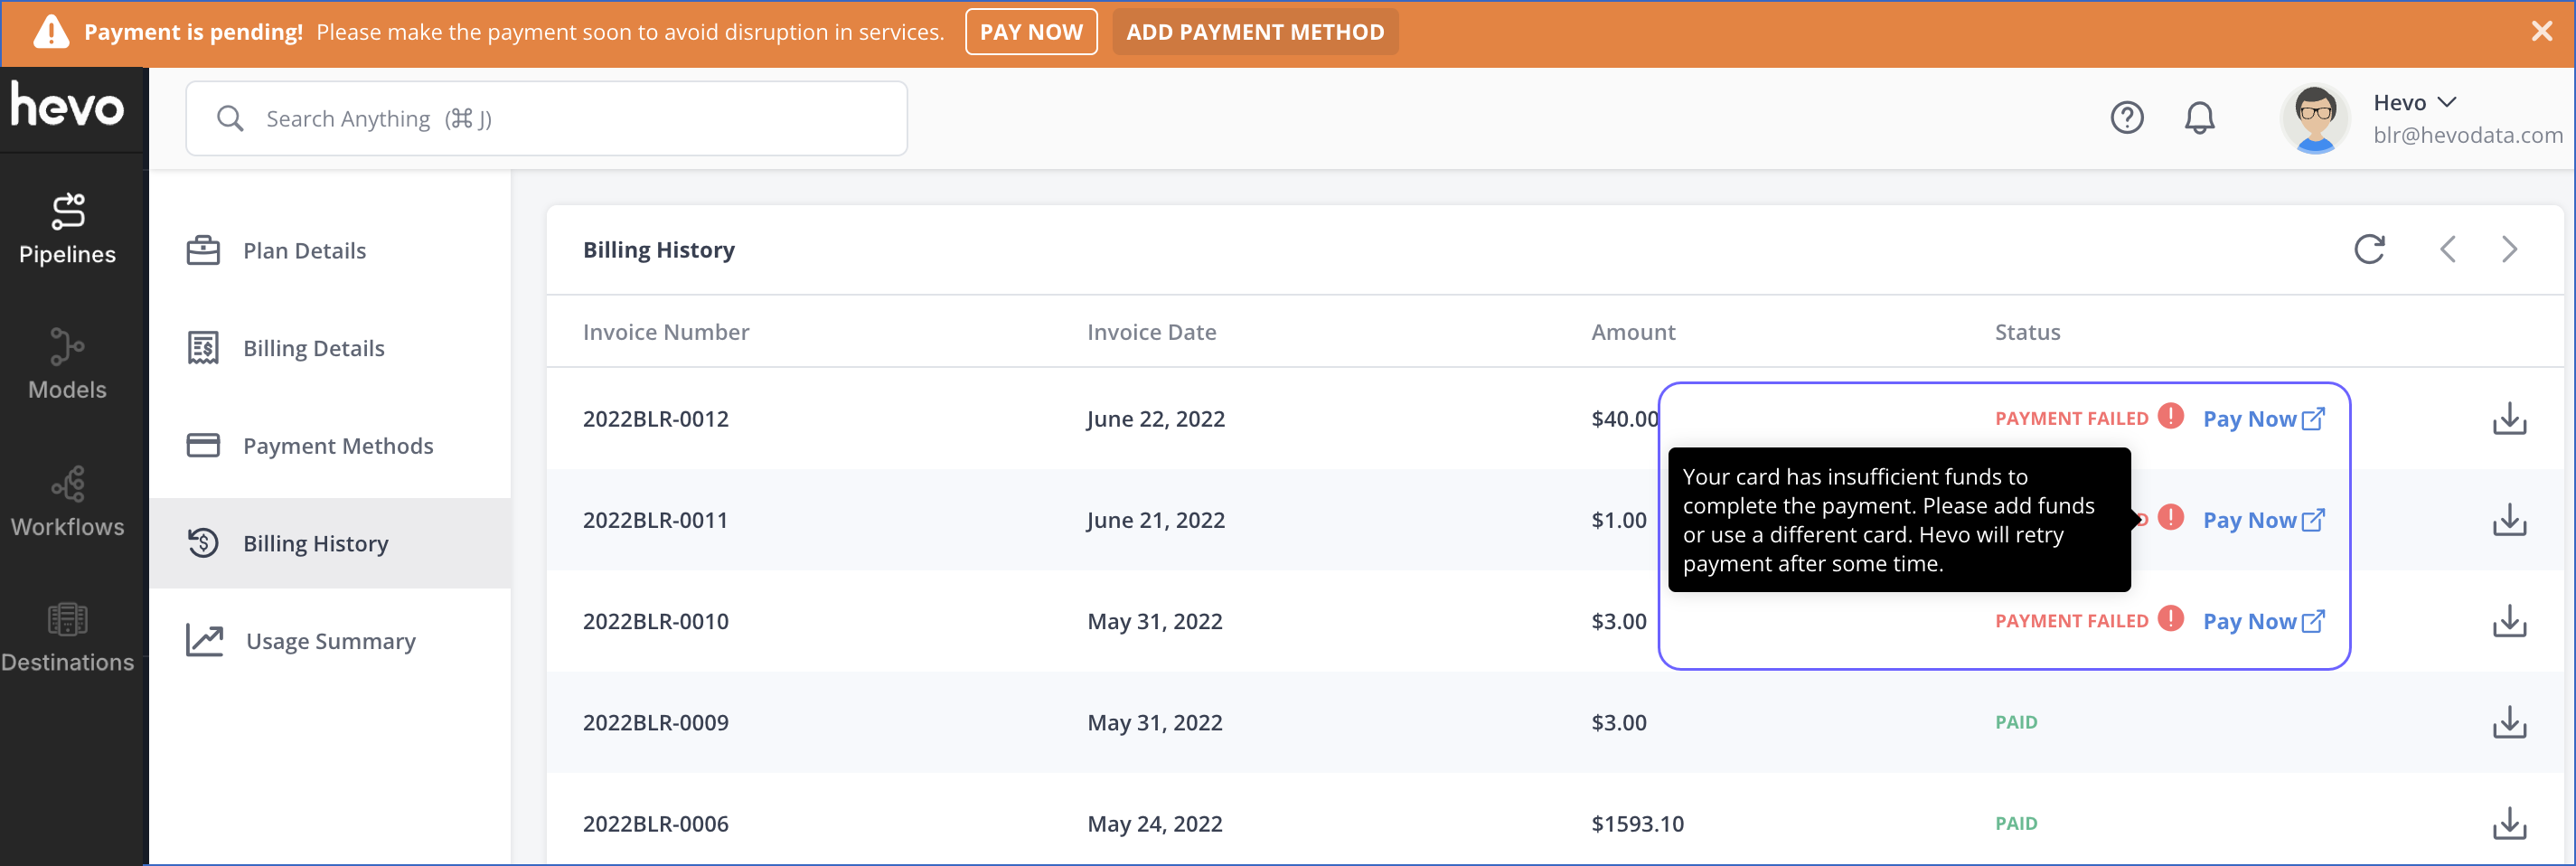Select the Workflows sidebar icon
The height and width of the screenshot is (866, 2576).
pyautogui.click(x=66, y=487)
